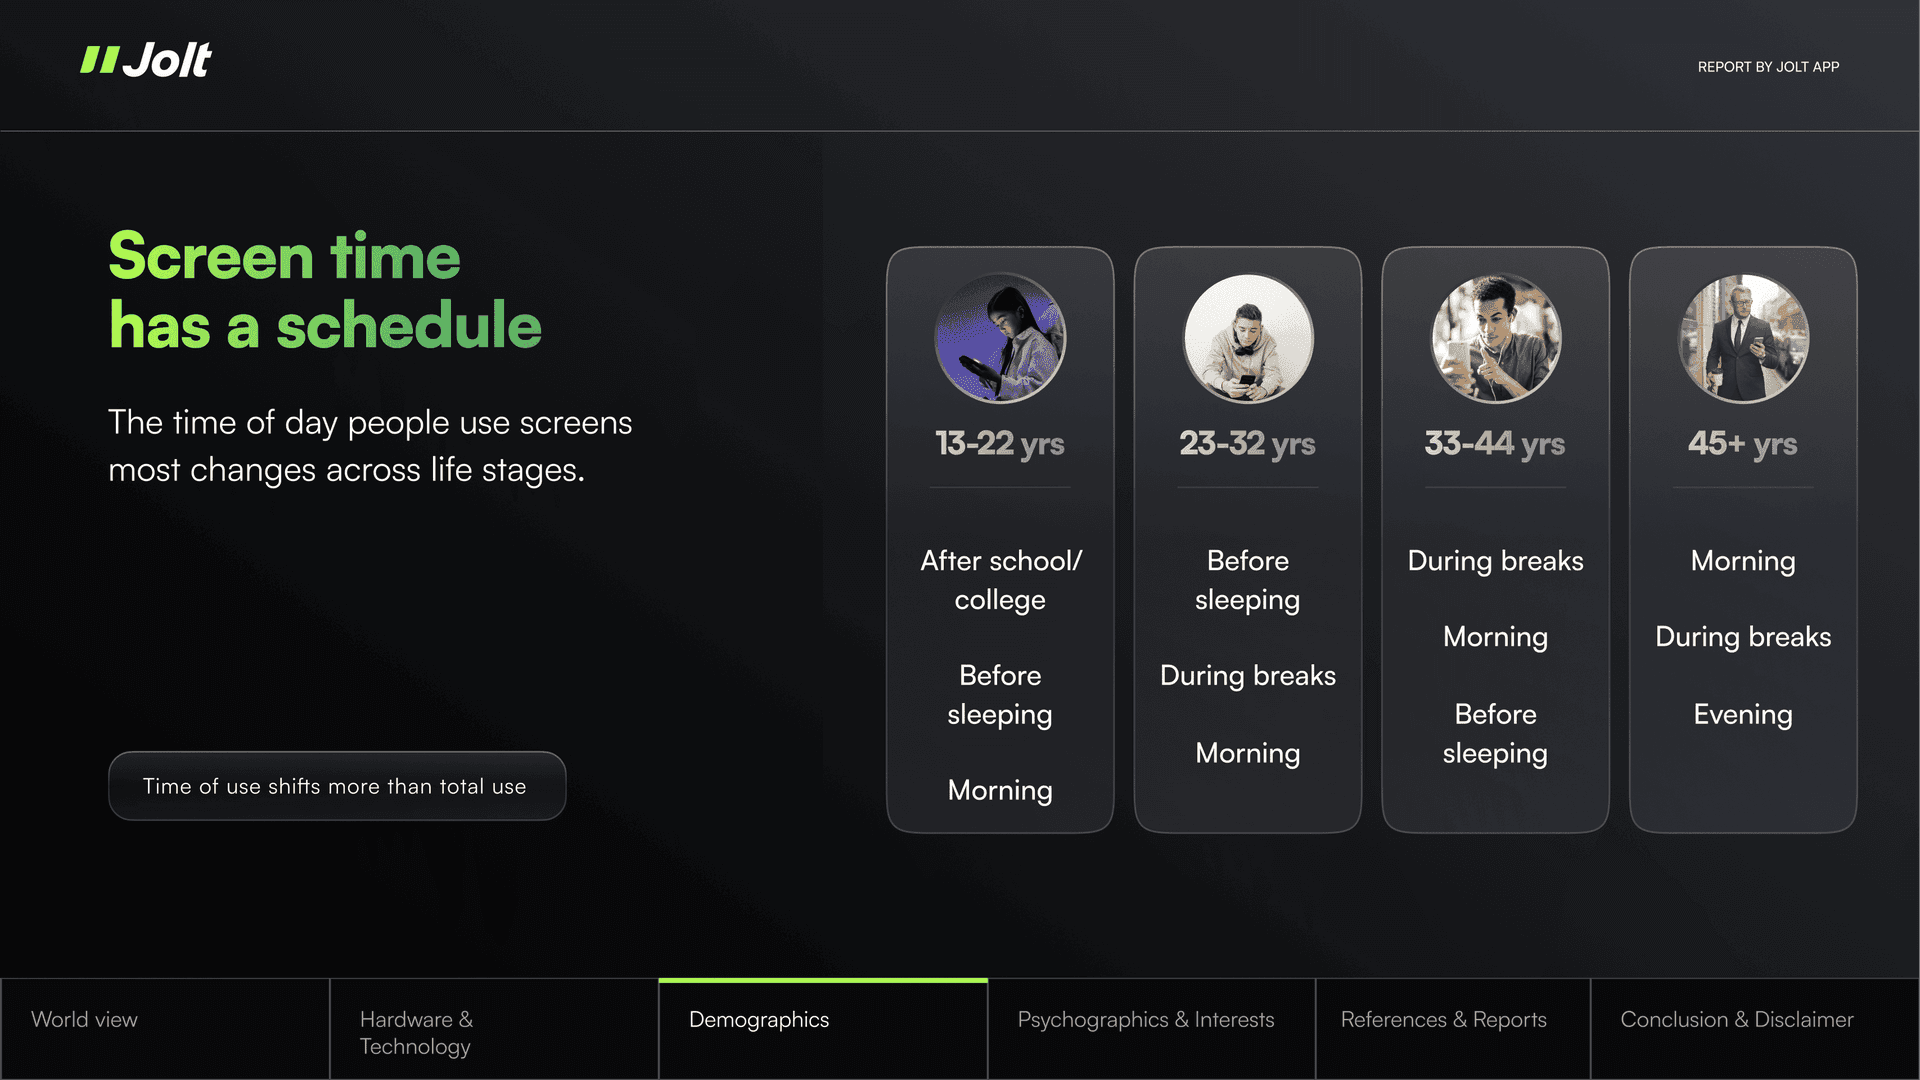This screenshot has width=1920, height=1080.
Task: Select the Demographics tab
Action: (759, 1020)
